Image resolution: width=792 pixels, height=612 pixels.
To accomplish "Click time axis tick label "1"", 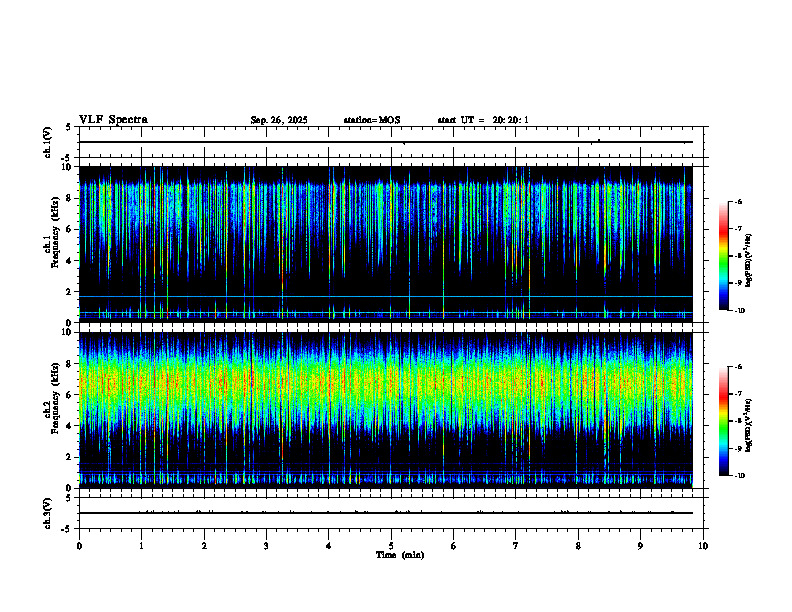I will [141, 546].
